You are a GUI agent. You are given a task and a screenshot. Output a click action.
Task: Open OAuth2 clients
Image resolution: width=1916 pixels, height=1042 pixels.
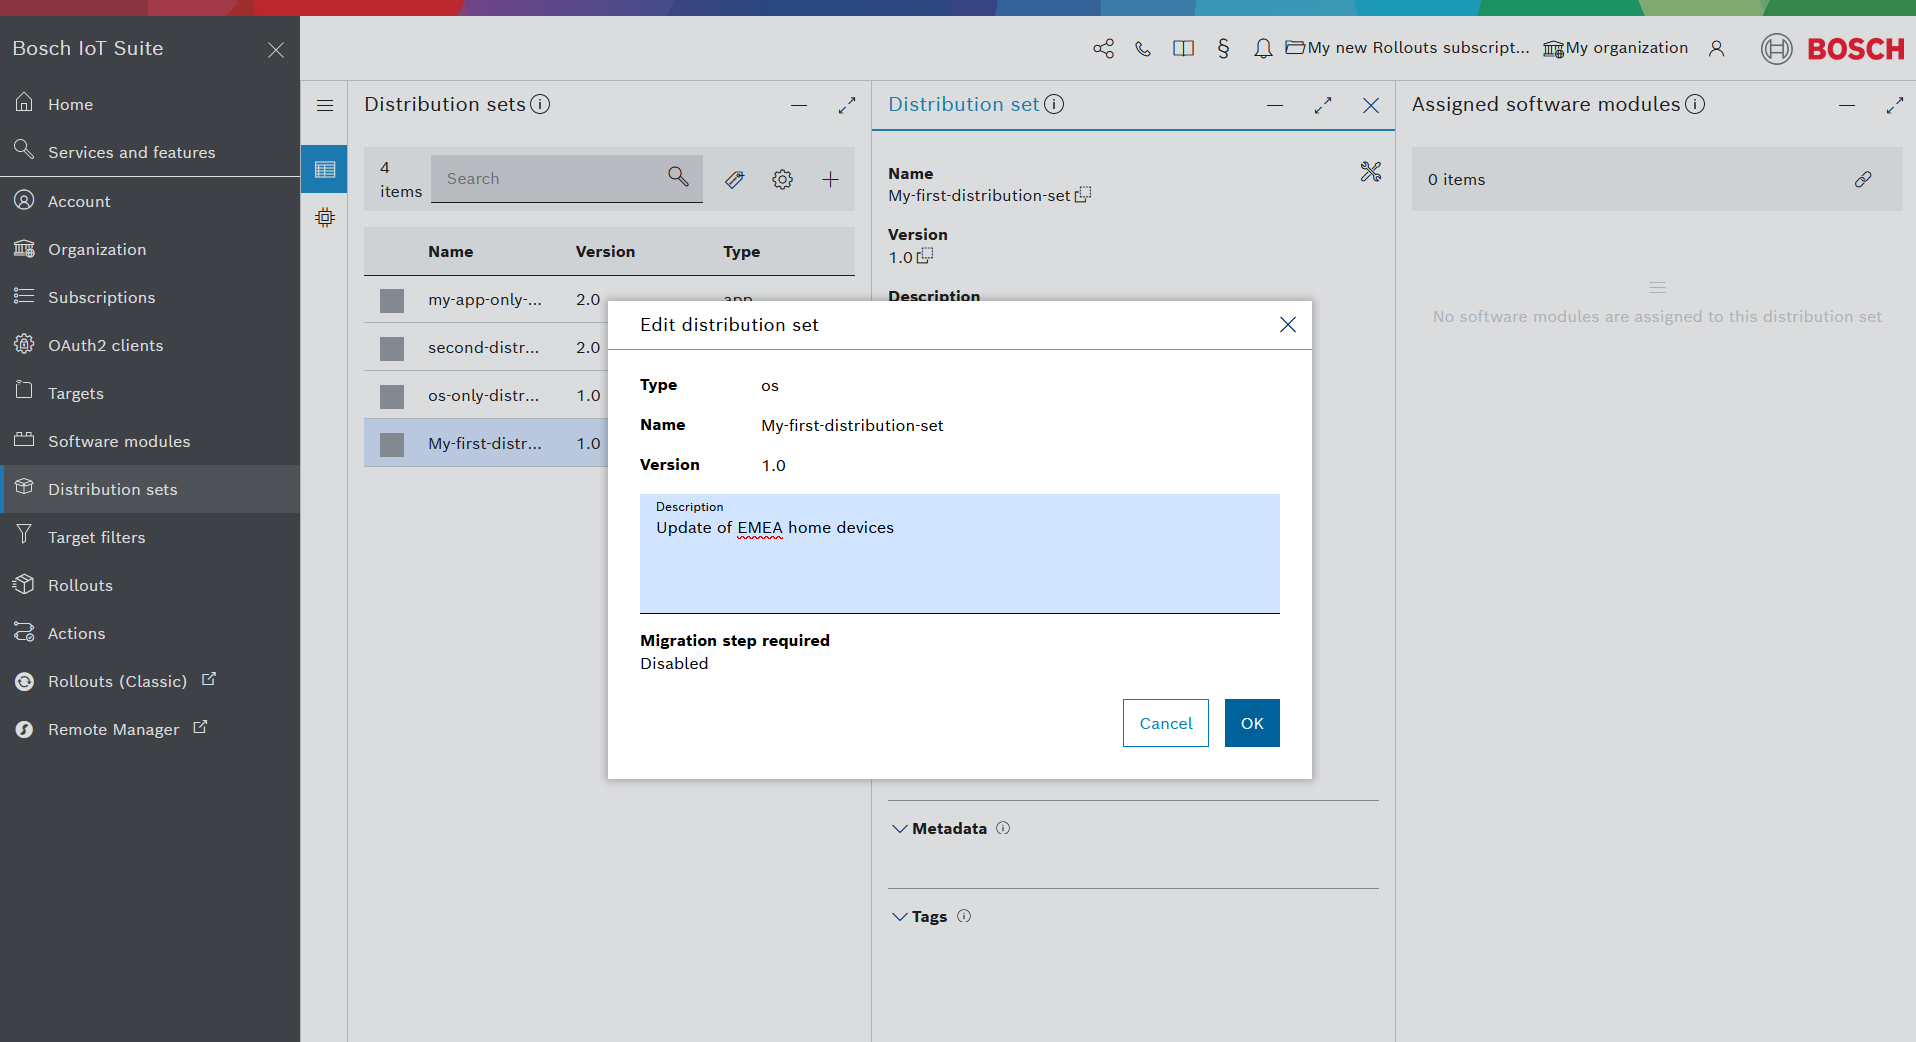click(150, 345)
